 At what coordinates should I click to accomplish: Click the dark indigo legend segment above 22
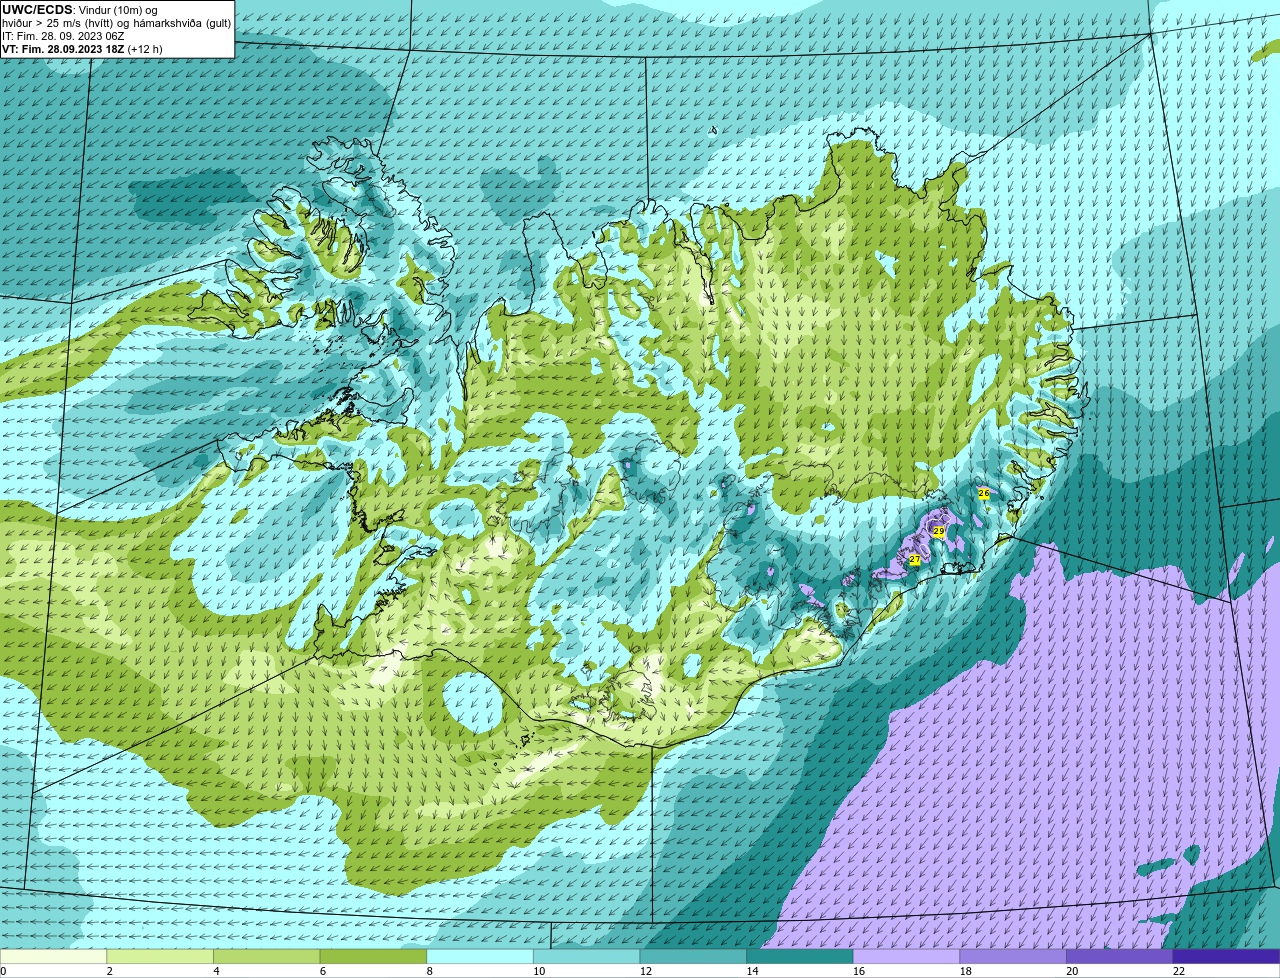point(1227,956)
